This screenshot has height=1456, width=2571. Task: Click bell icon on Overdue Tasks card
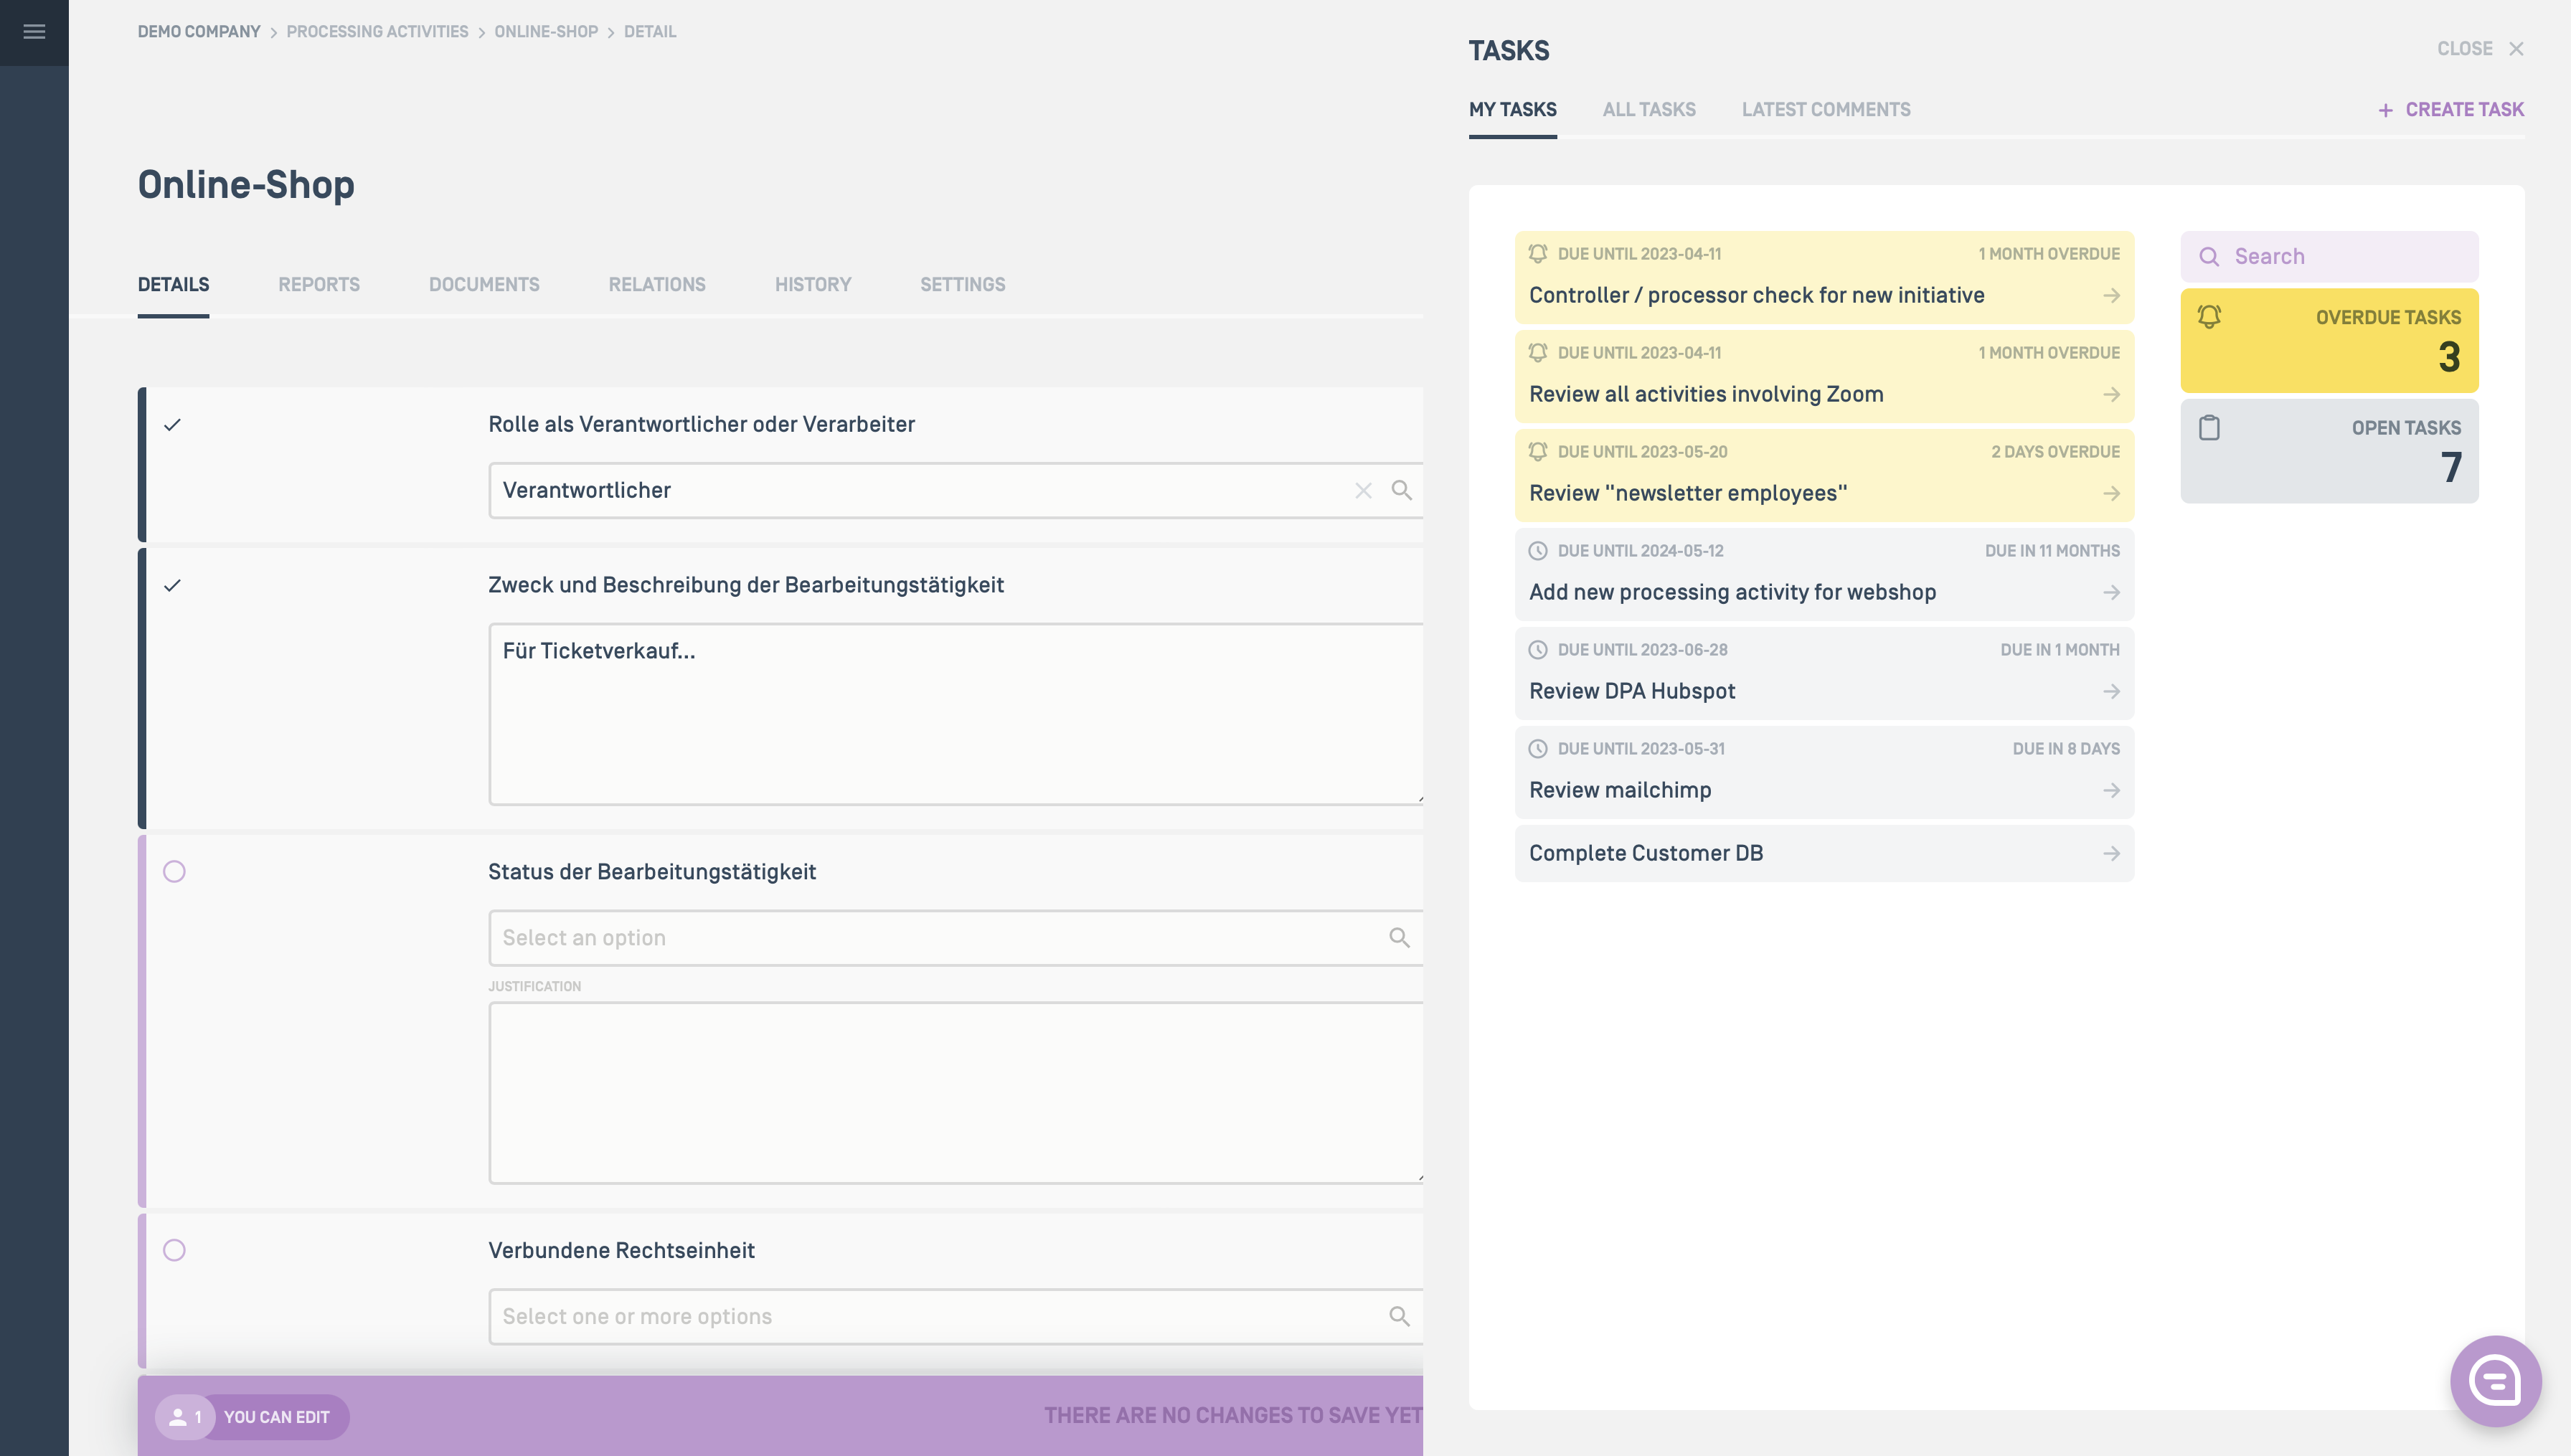click(2209, 317)
